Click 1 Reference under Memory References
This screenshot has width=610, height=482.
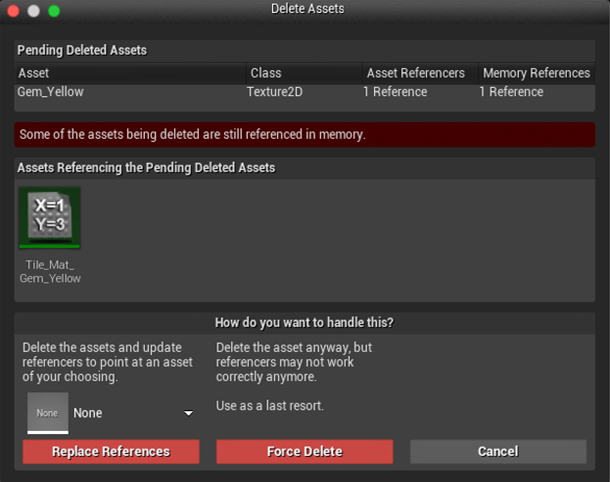click(x=511, y=92)
